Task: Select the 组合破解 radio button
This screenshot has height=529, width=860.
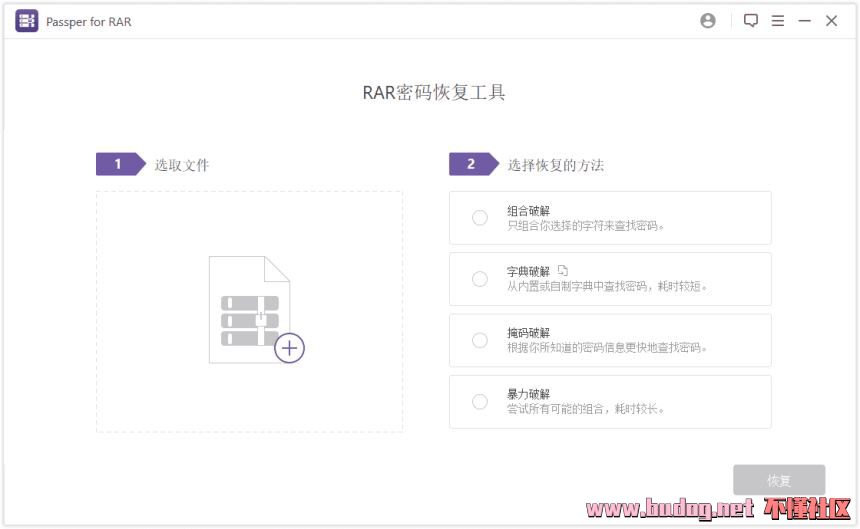Action: (480, 218)
